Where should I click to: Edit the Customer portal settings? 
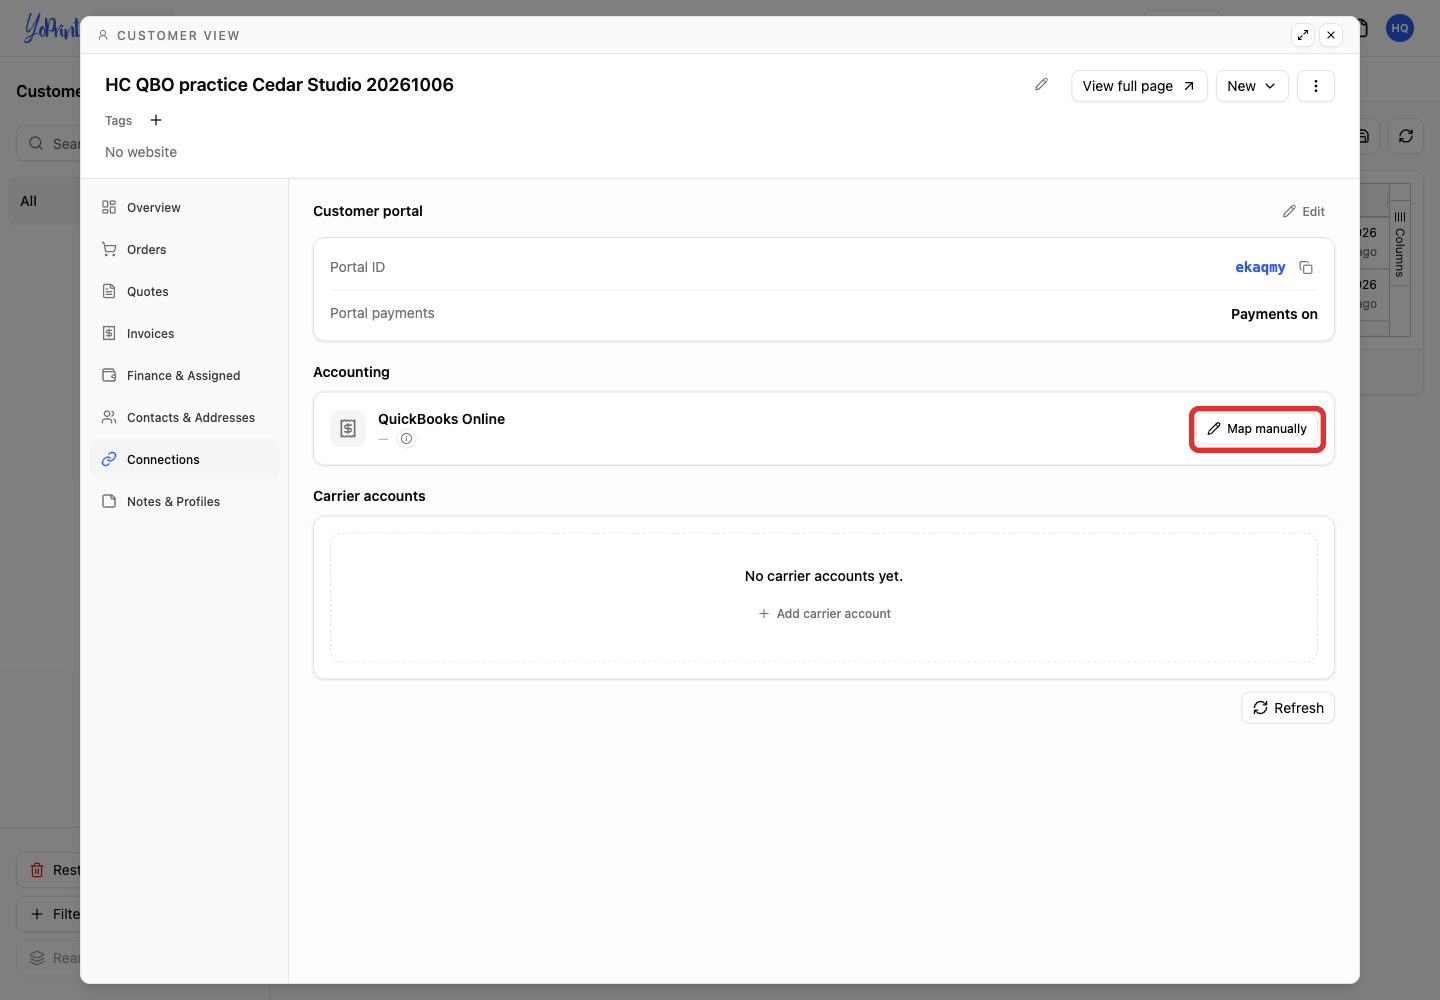coord(1304,212)
